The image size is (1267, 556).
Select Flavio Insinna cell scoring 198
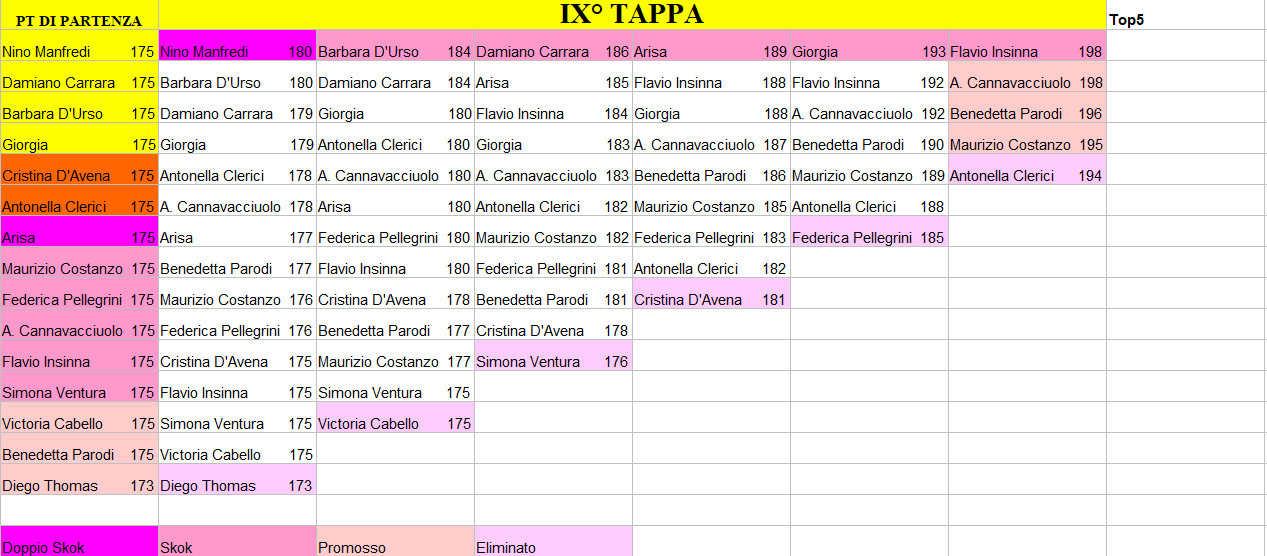pos(1026,52)
